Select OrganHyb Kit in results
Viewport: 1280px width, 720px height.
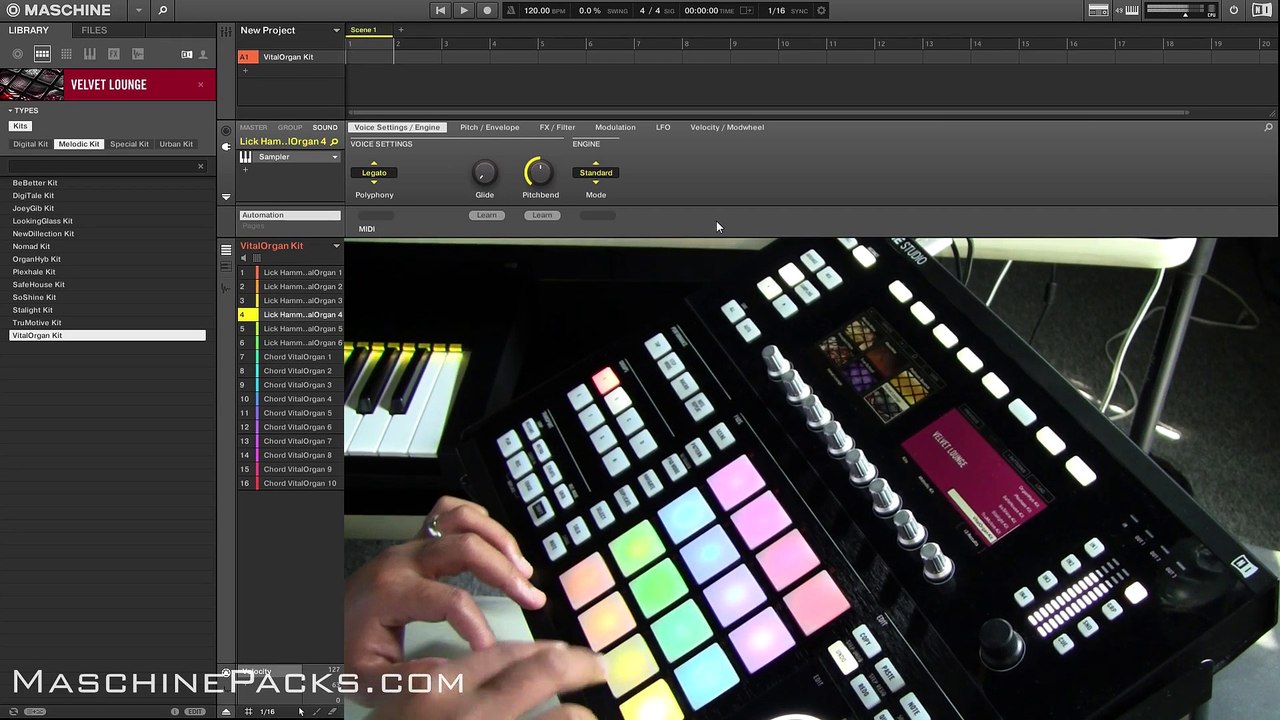point(36,259)
